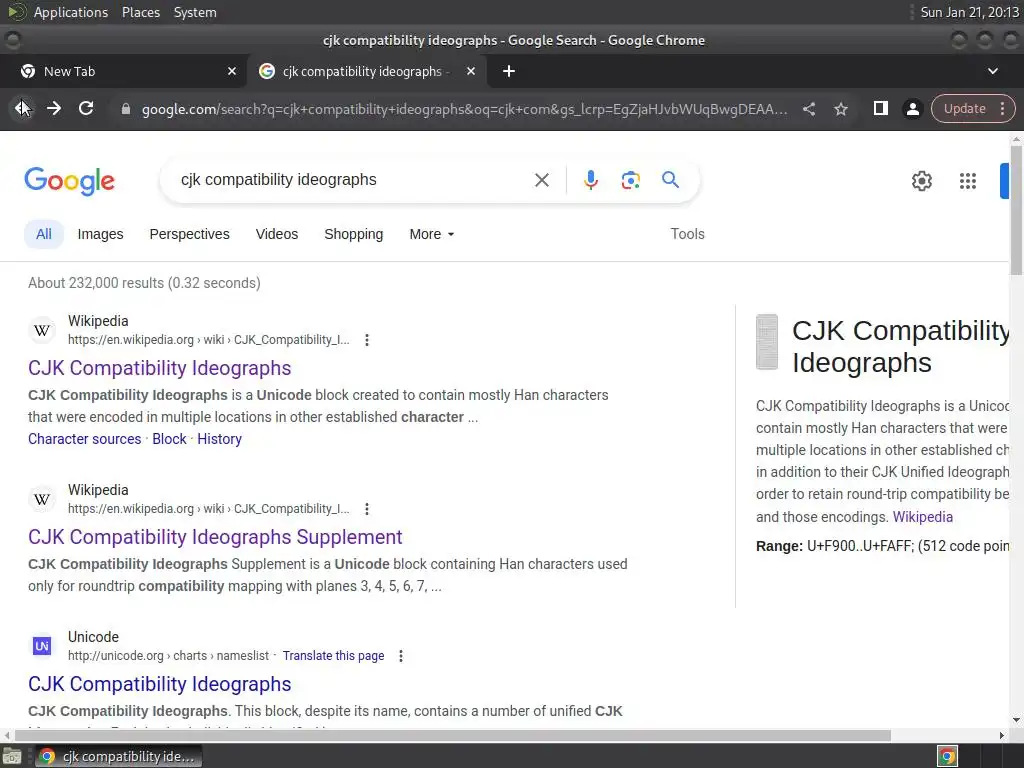Open options for Ideographs Supplement result
Image resolution: width=1024 pixels, height=768 pixels.
click(367, 509)
